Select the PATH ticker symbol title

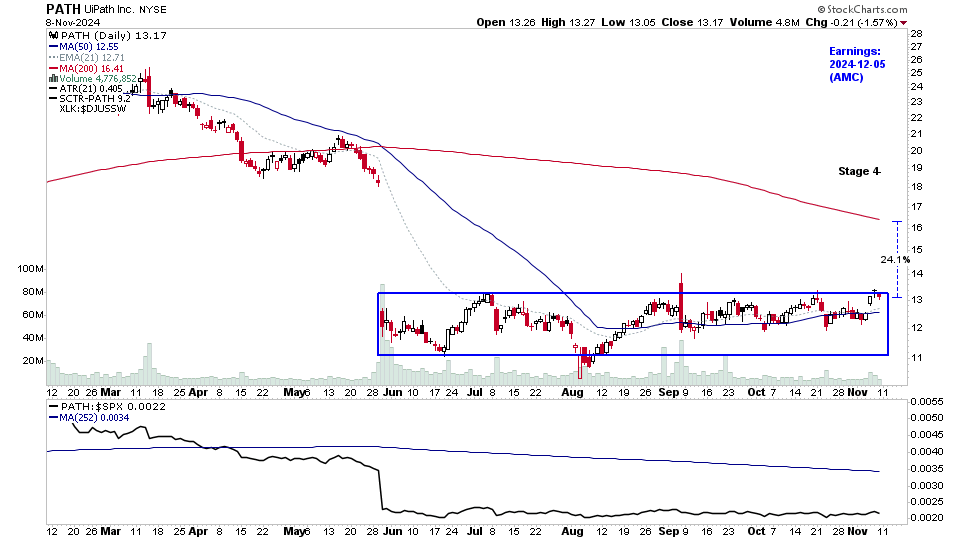pos(64,9)
